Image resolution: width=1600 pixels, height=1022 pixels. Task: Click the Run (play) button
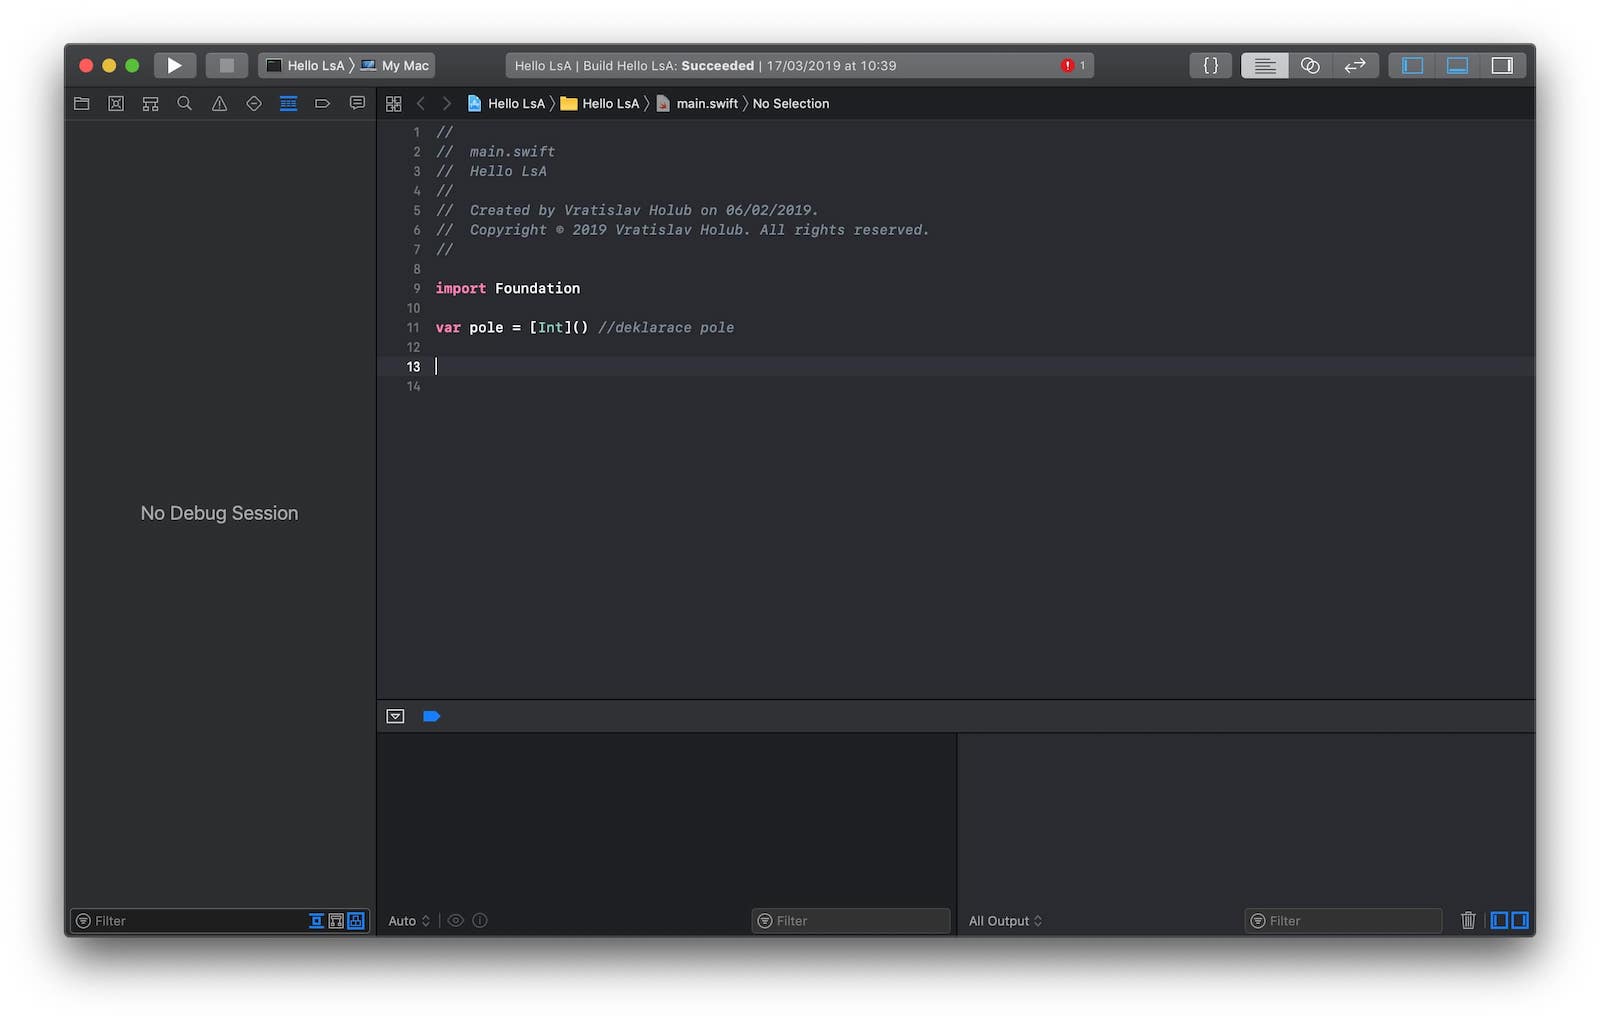tap(174, 65)
